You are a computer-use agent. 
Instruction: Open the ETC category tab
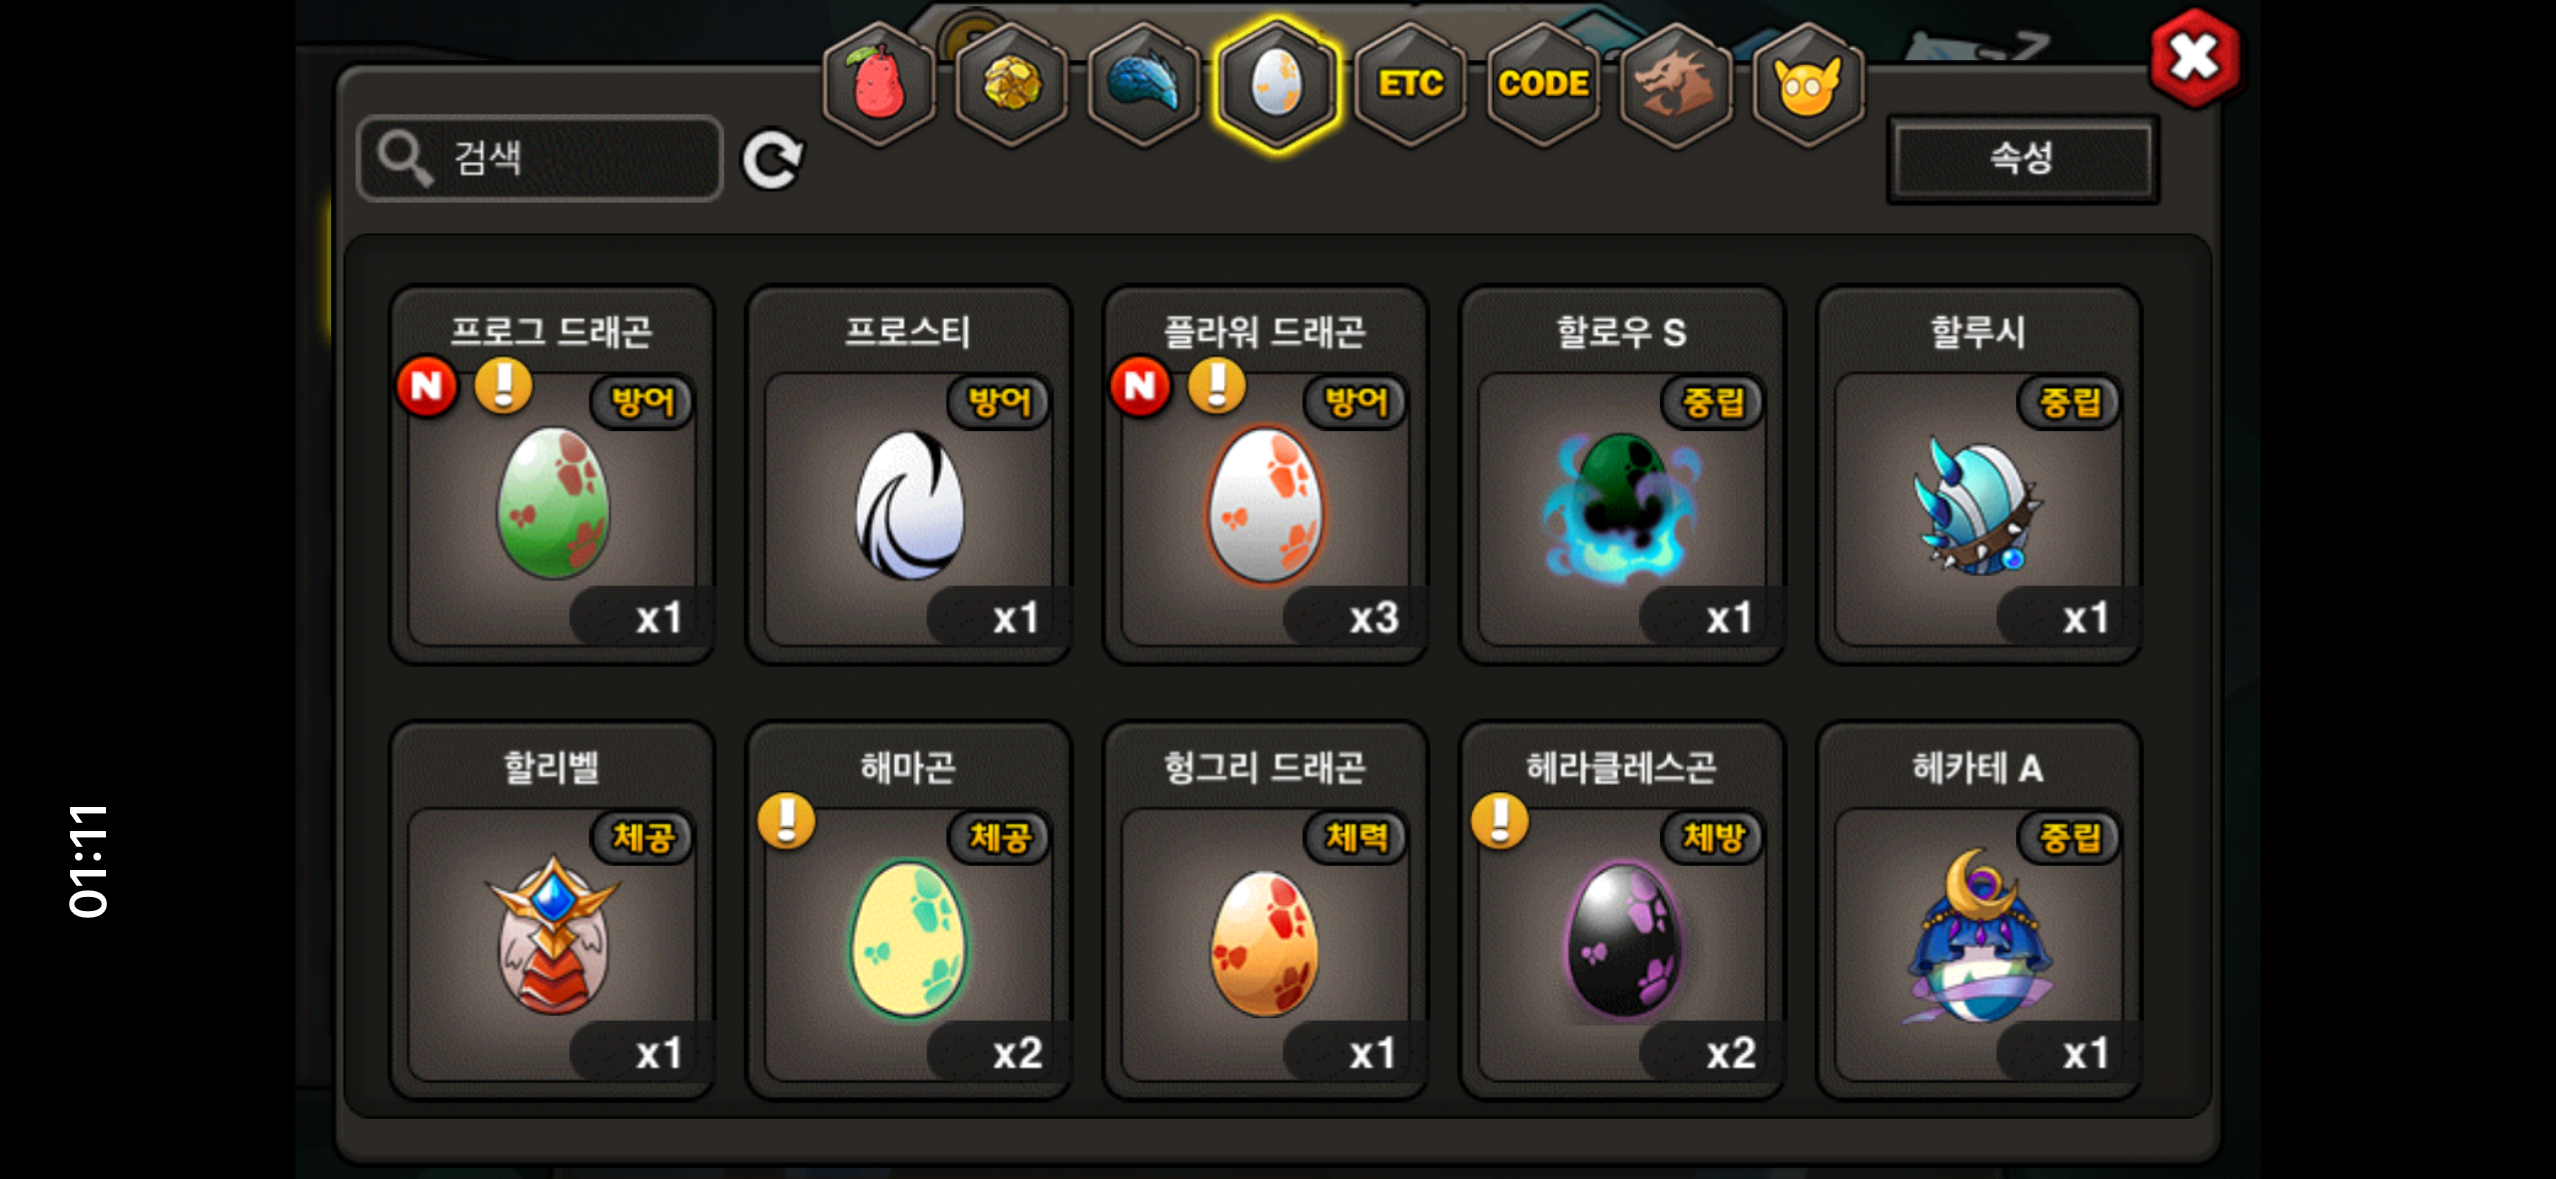(1410, 84)
